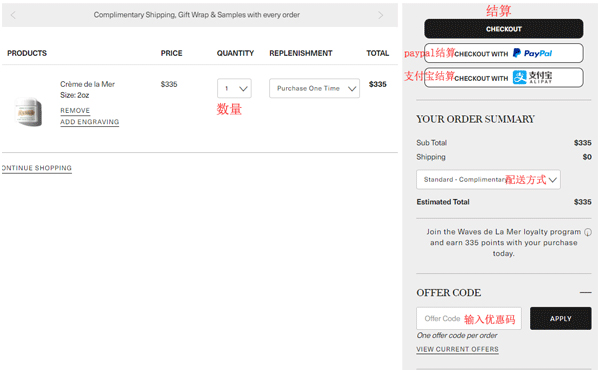Apply the offer code

click(561, 318)
